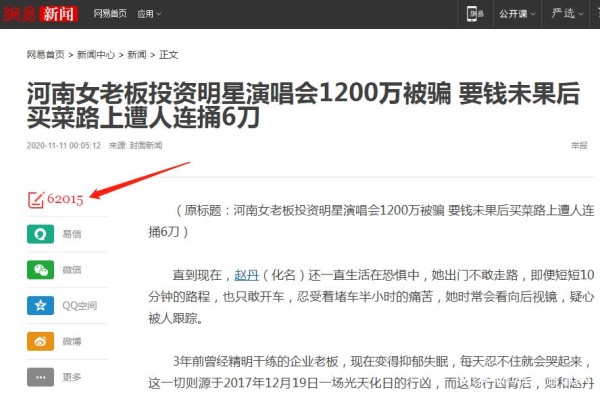Expand the 应用 dropdown menu
The image size is (600, 396).
pyautogui.click(x=149, y=14)
